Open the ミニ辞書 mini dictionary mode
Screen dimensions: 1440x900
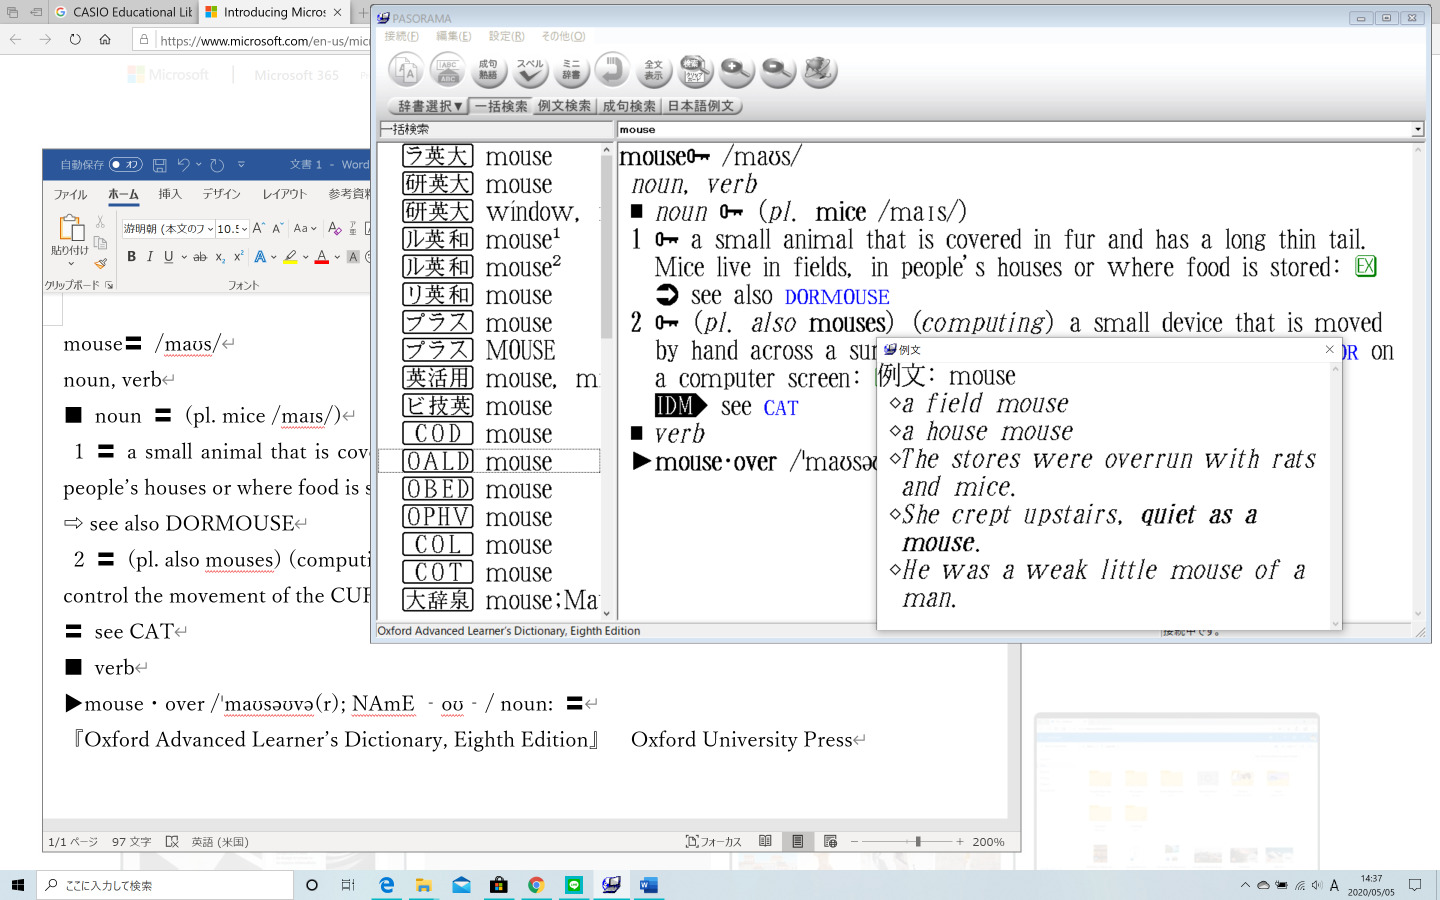pyautogui.click(x=571, y=70)
